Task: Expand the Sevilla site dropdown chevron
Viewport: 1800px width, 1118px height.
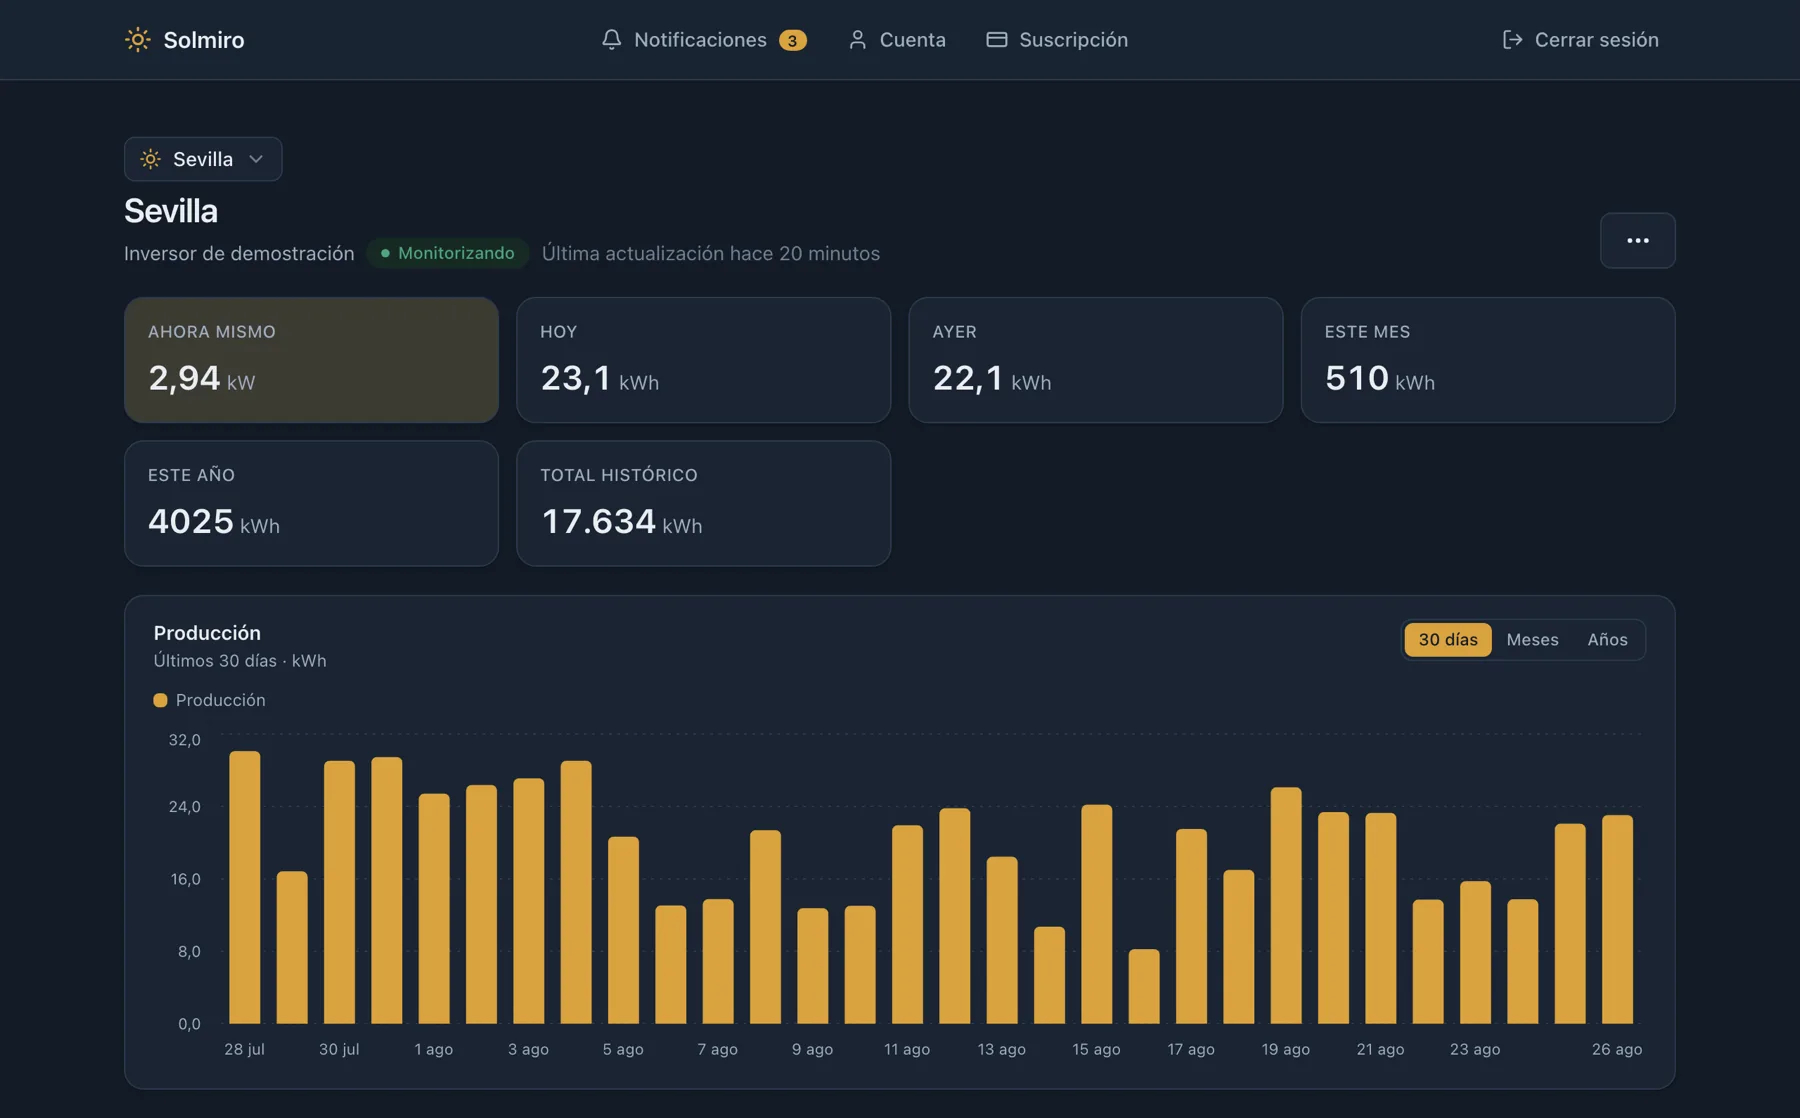Action: [256, 159]
